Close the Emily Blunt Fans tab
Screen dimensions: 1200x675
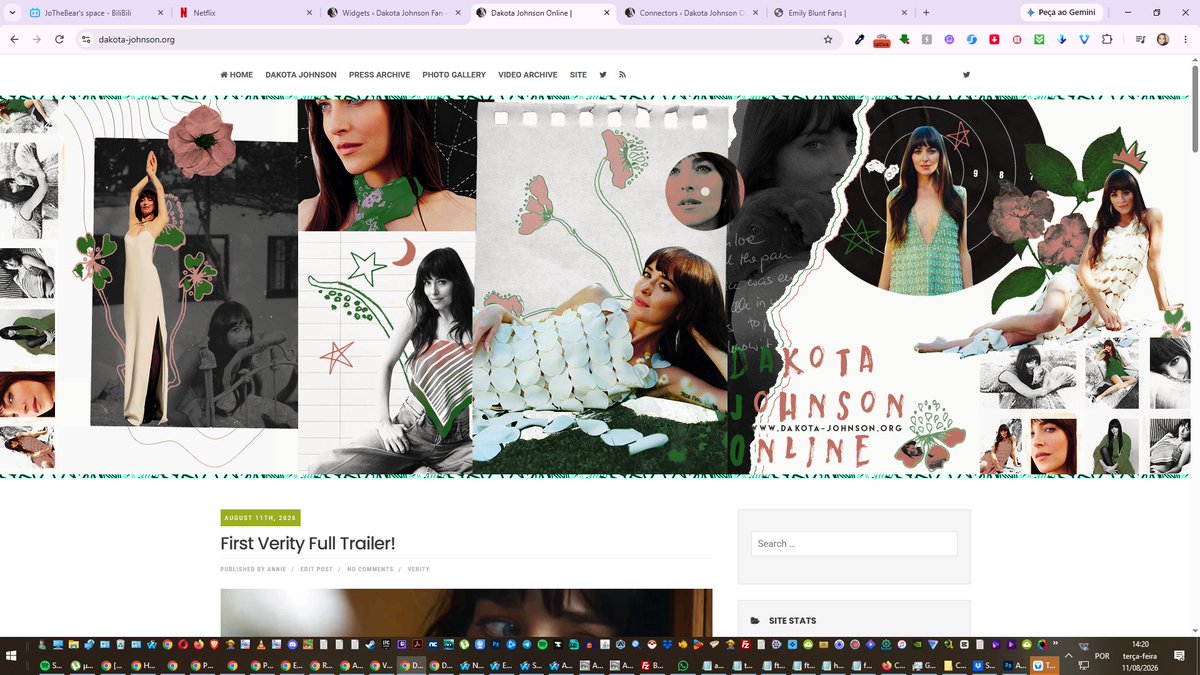click(x=904, y=13)
